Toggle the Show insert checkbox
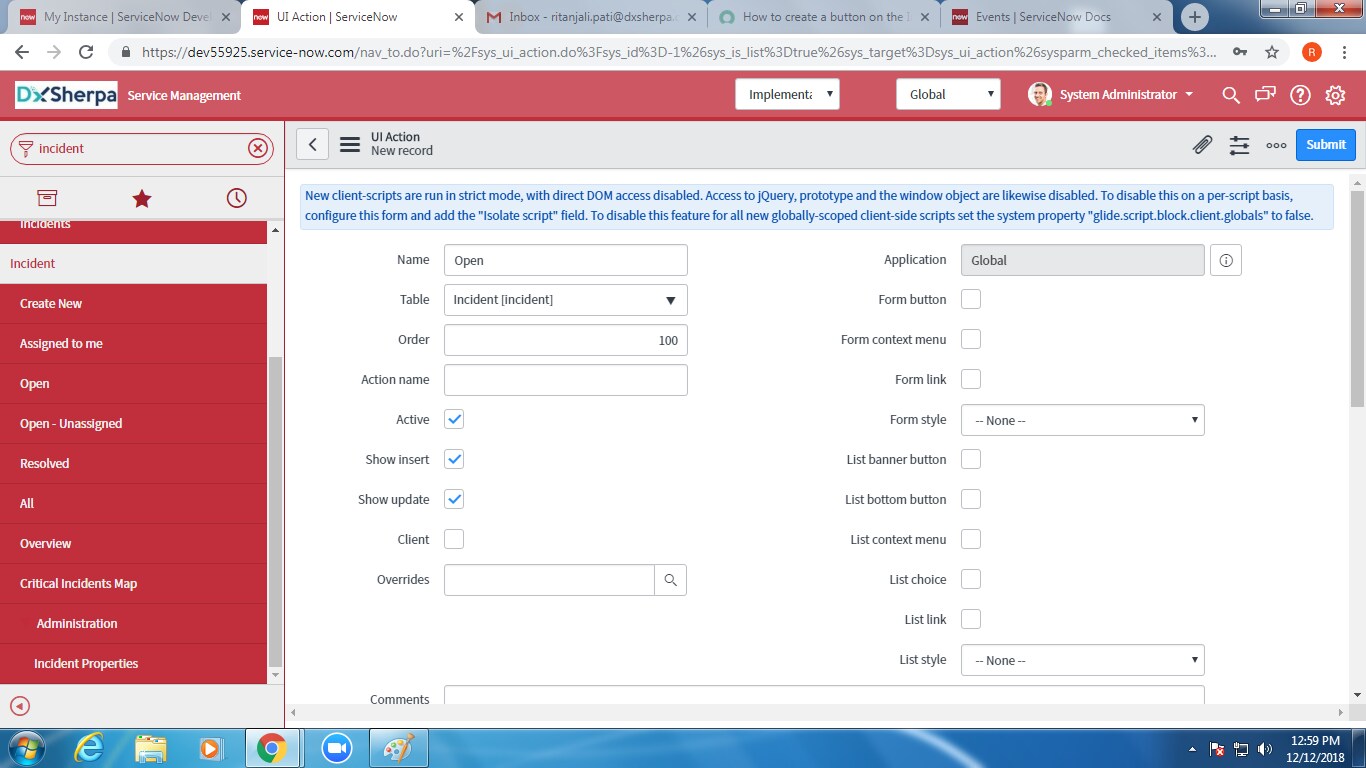The height and width of the screenshot is (768, 1366). [454, 459]
